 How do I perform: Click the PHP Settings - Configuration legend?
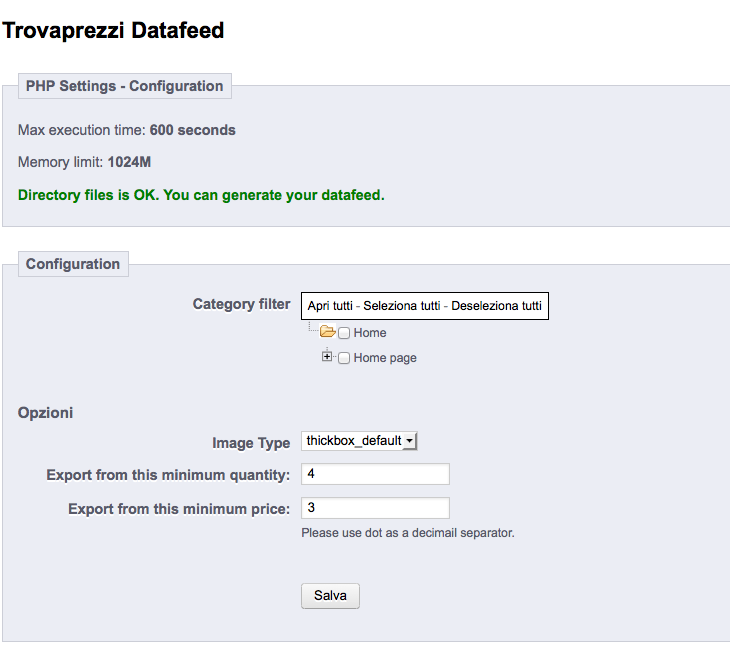tap(124, 86)
